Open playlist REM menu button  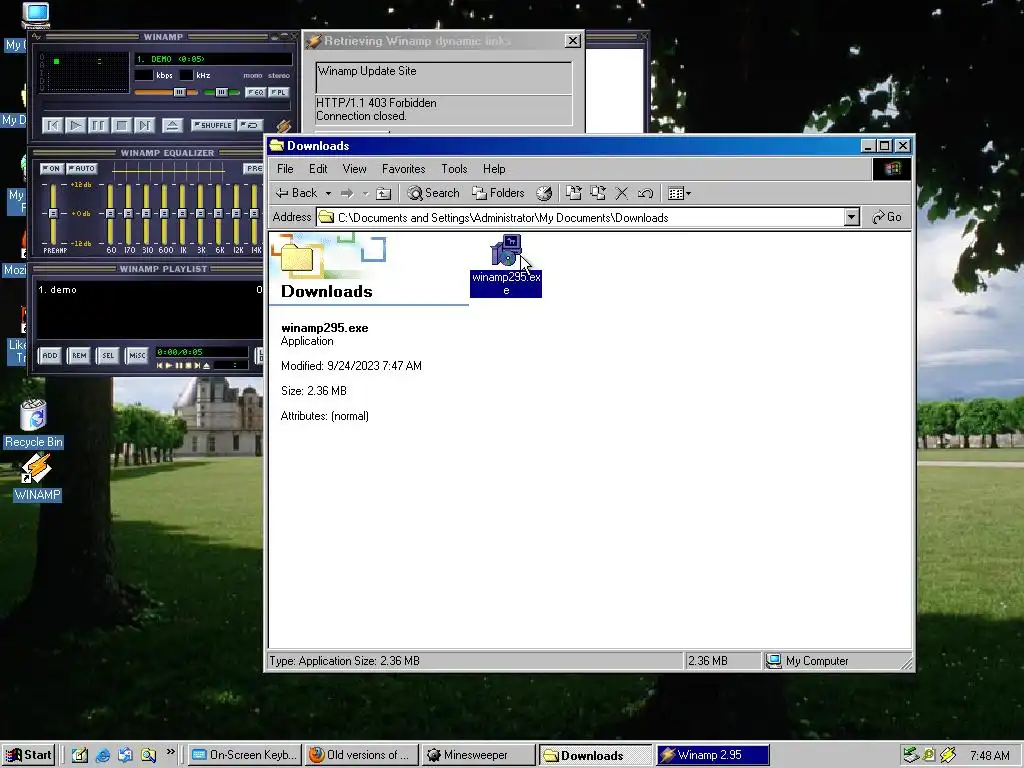coord(79,355)
